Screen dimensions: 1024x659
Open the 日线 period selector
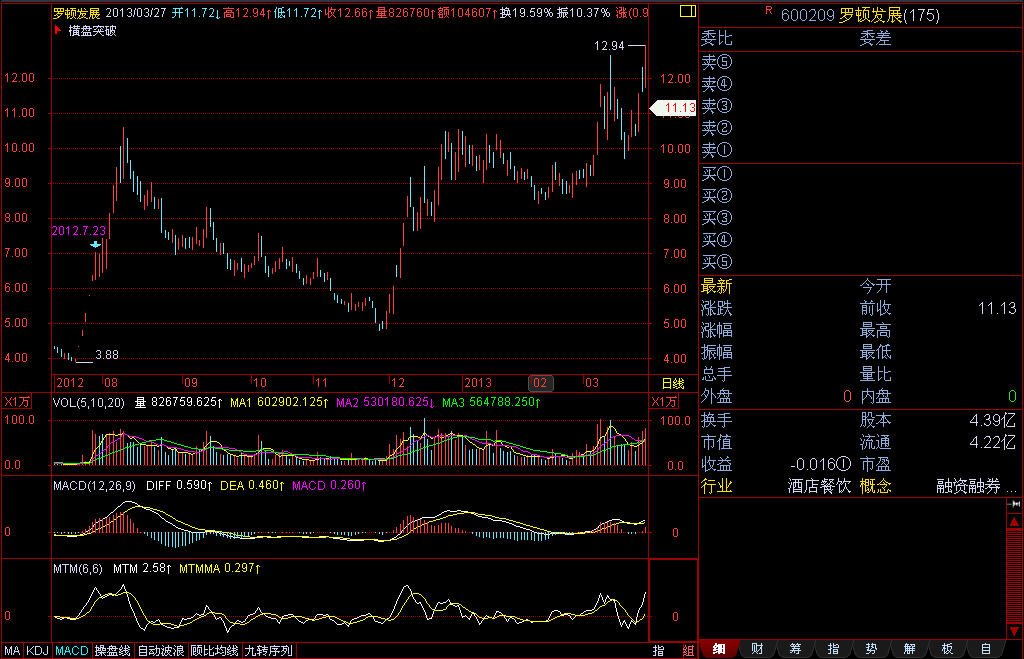pyautogui.click(x=673, y=383)
